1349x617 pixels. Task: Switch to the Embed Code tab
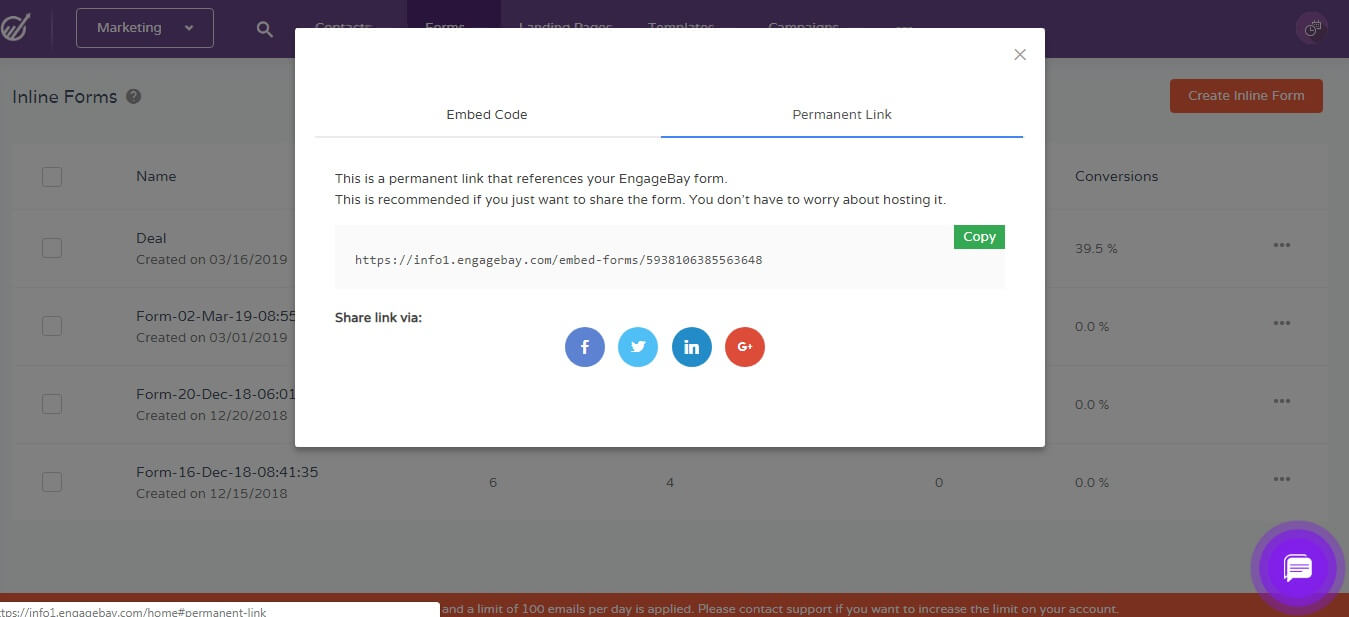tap(487, 114)
